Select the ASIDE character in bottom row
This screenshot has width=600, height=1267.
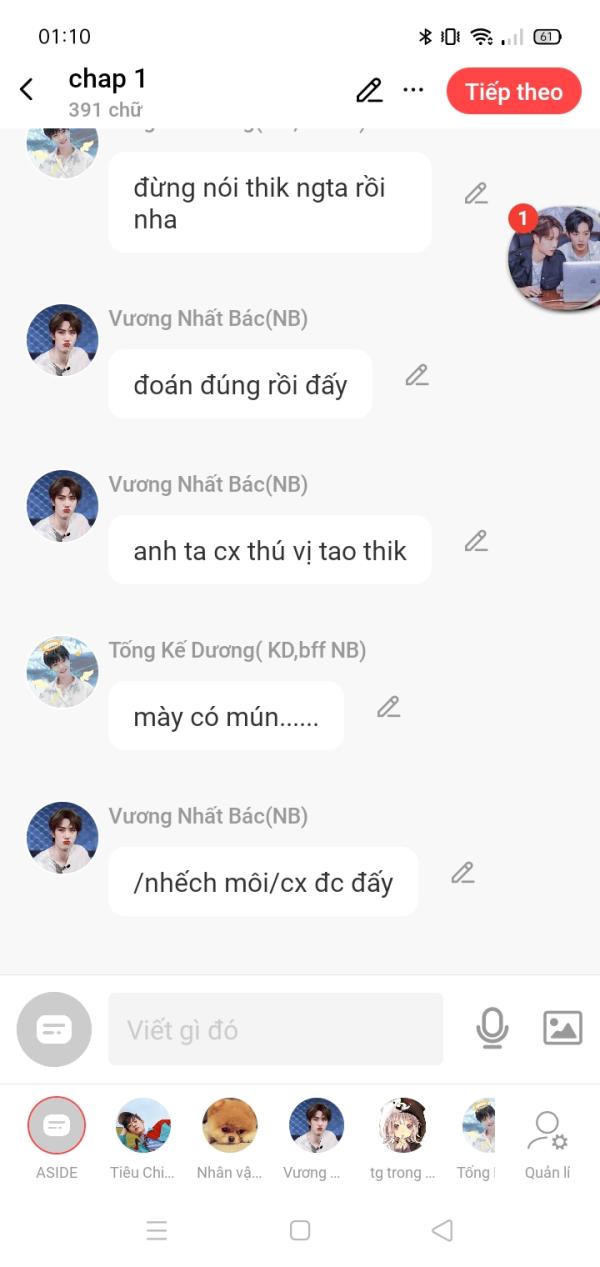57,1138
